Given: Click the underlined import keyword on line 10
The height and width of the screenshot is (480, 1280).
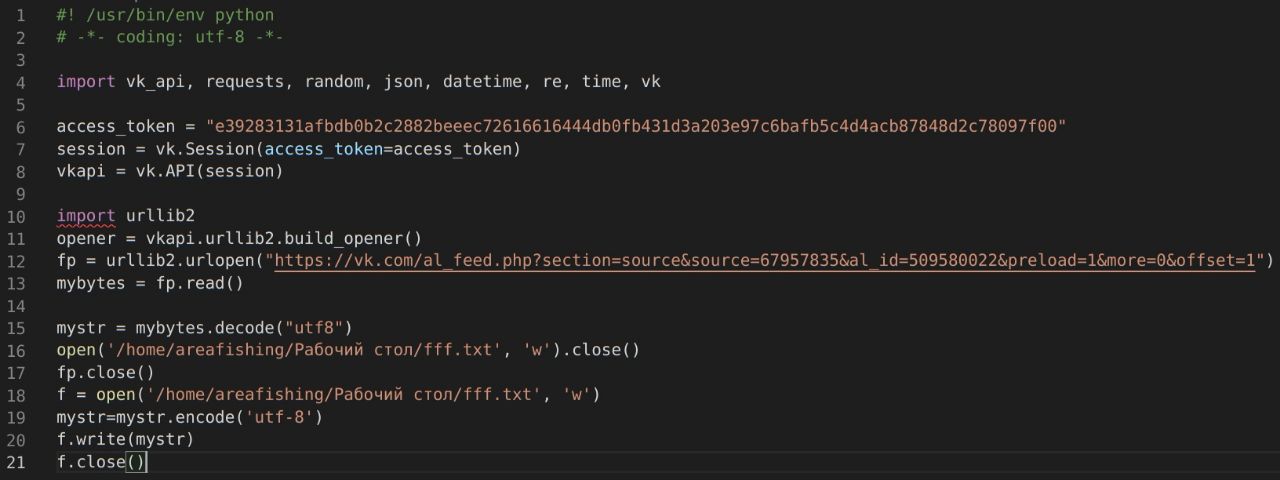Looking at the screenshot, I should [86, 216].
